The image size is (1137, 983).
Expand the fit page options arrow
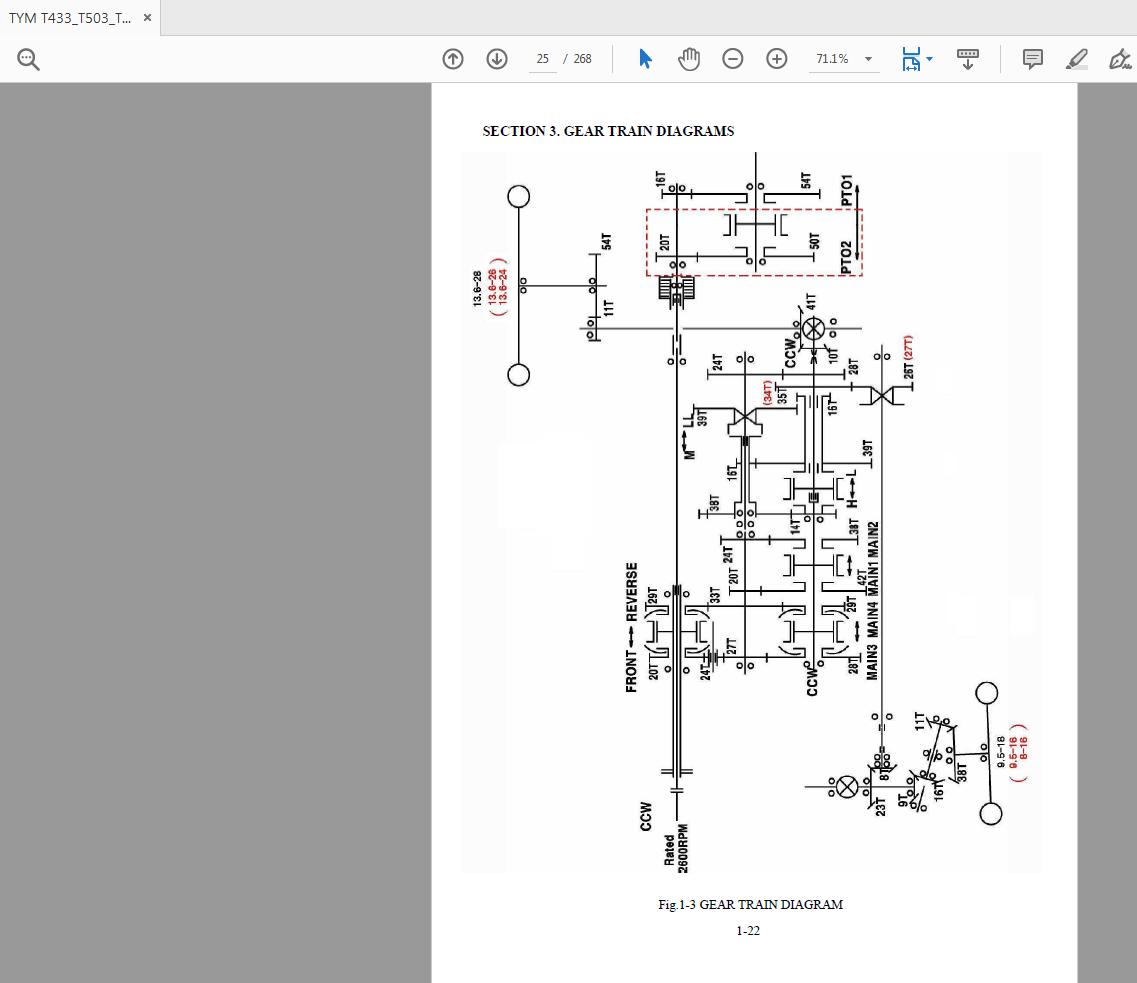click(930, 59)
